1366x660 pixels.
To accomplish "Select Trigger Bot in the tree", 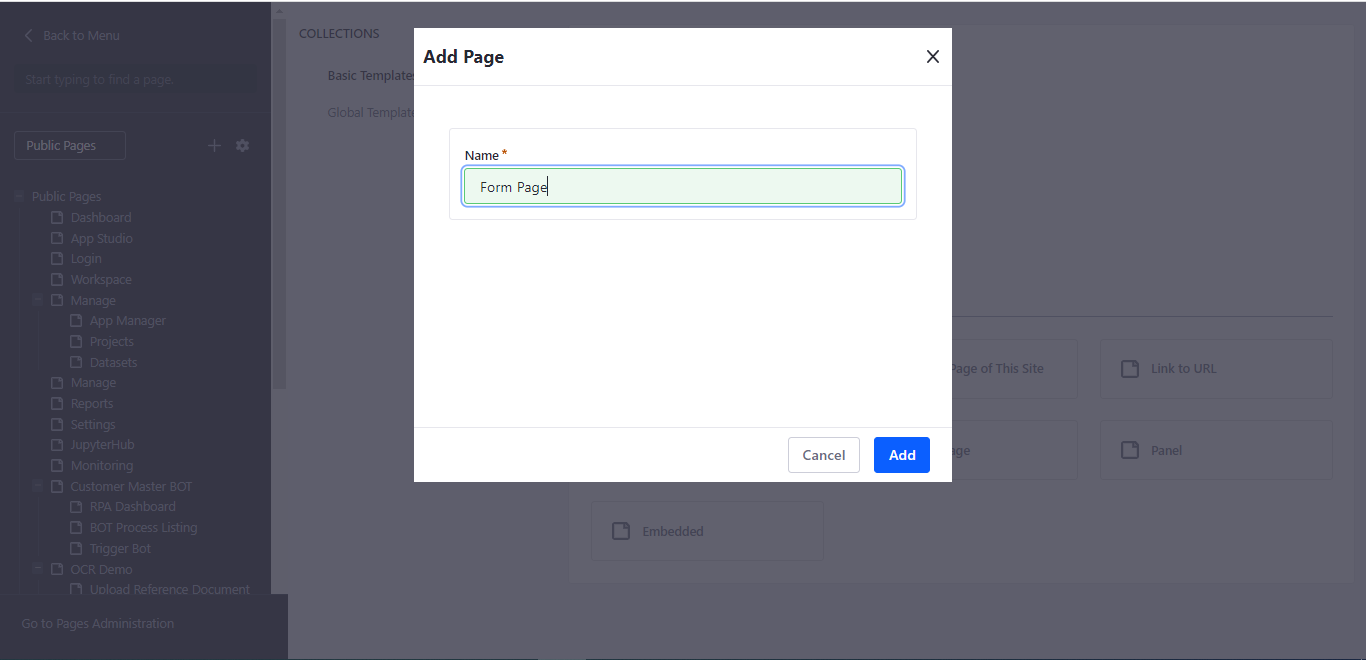I will [120, 548].
